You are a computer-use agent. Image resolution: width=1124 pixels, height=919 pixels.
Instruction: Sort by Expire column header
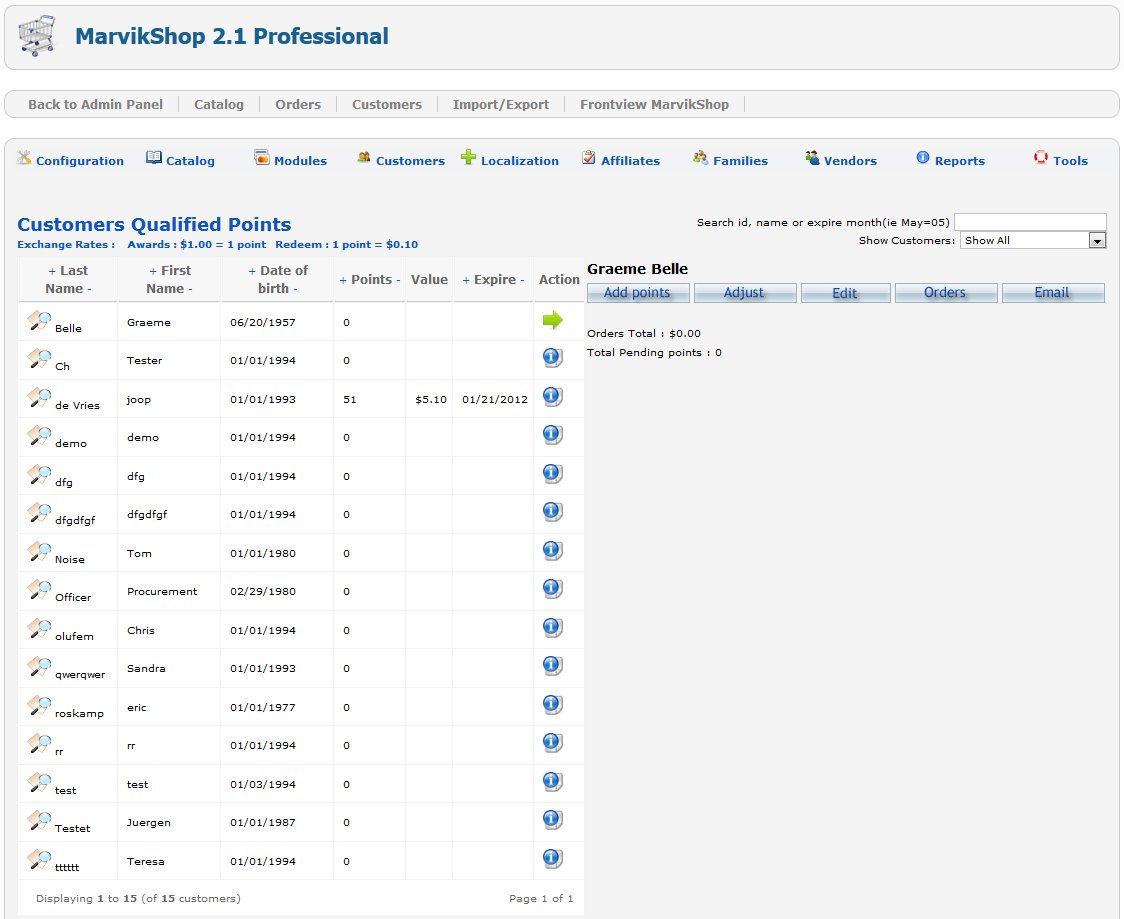point(493,280)
